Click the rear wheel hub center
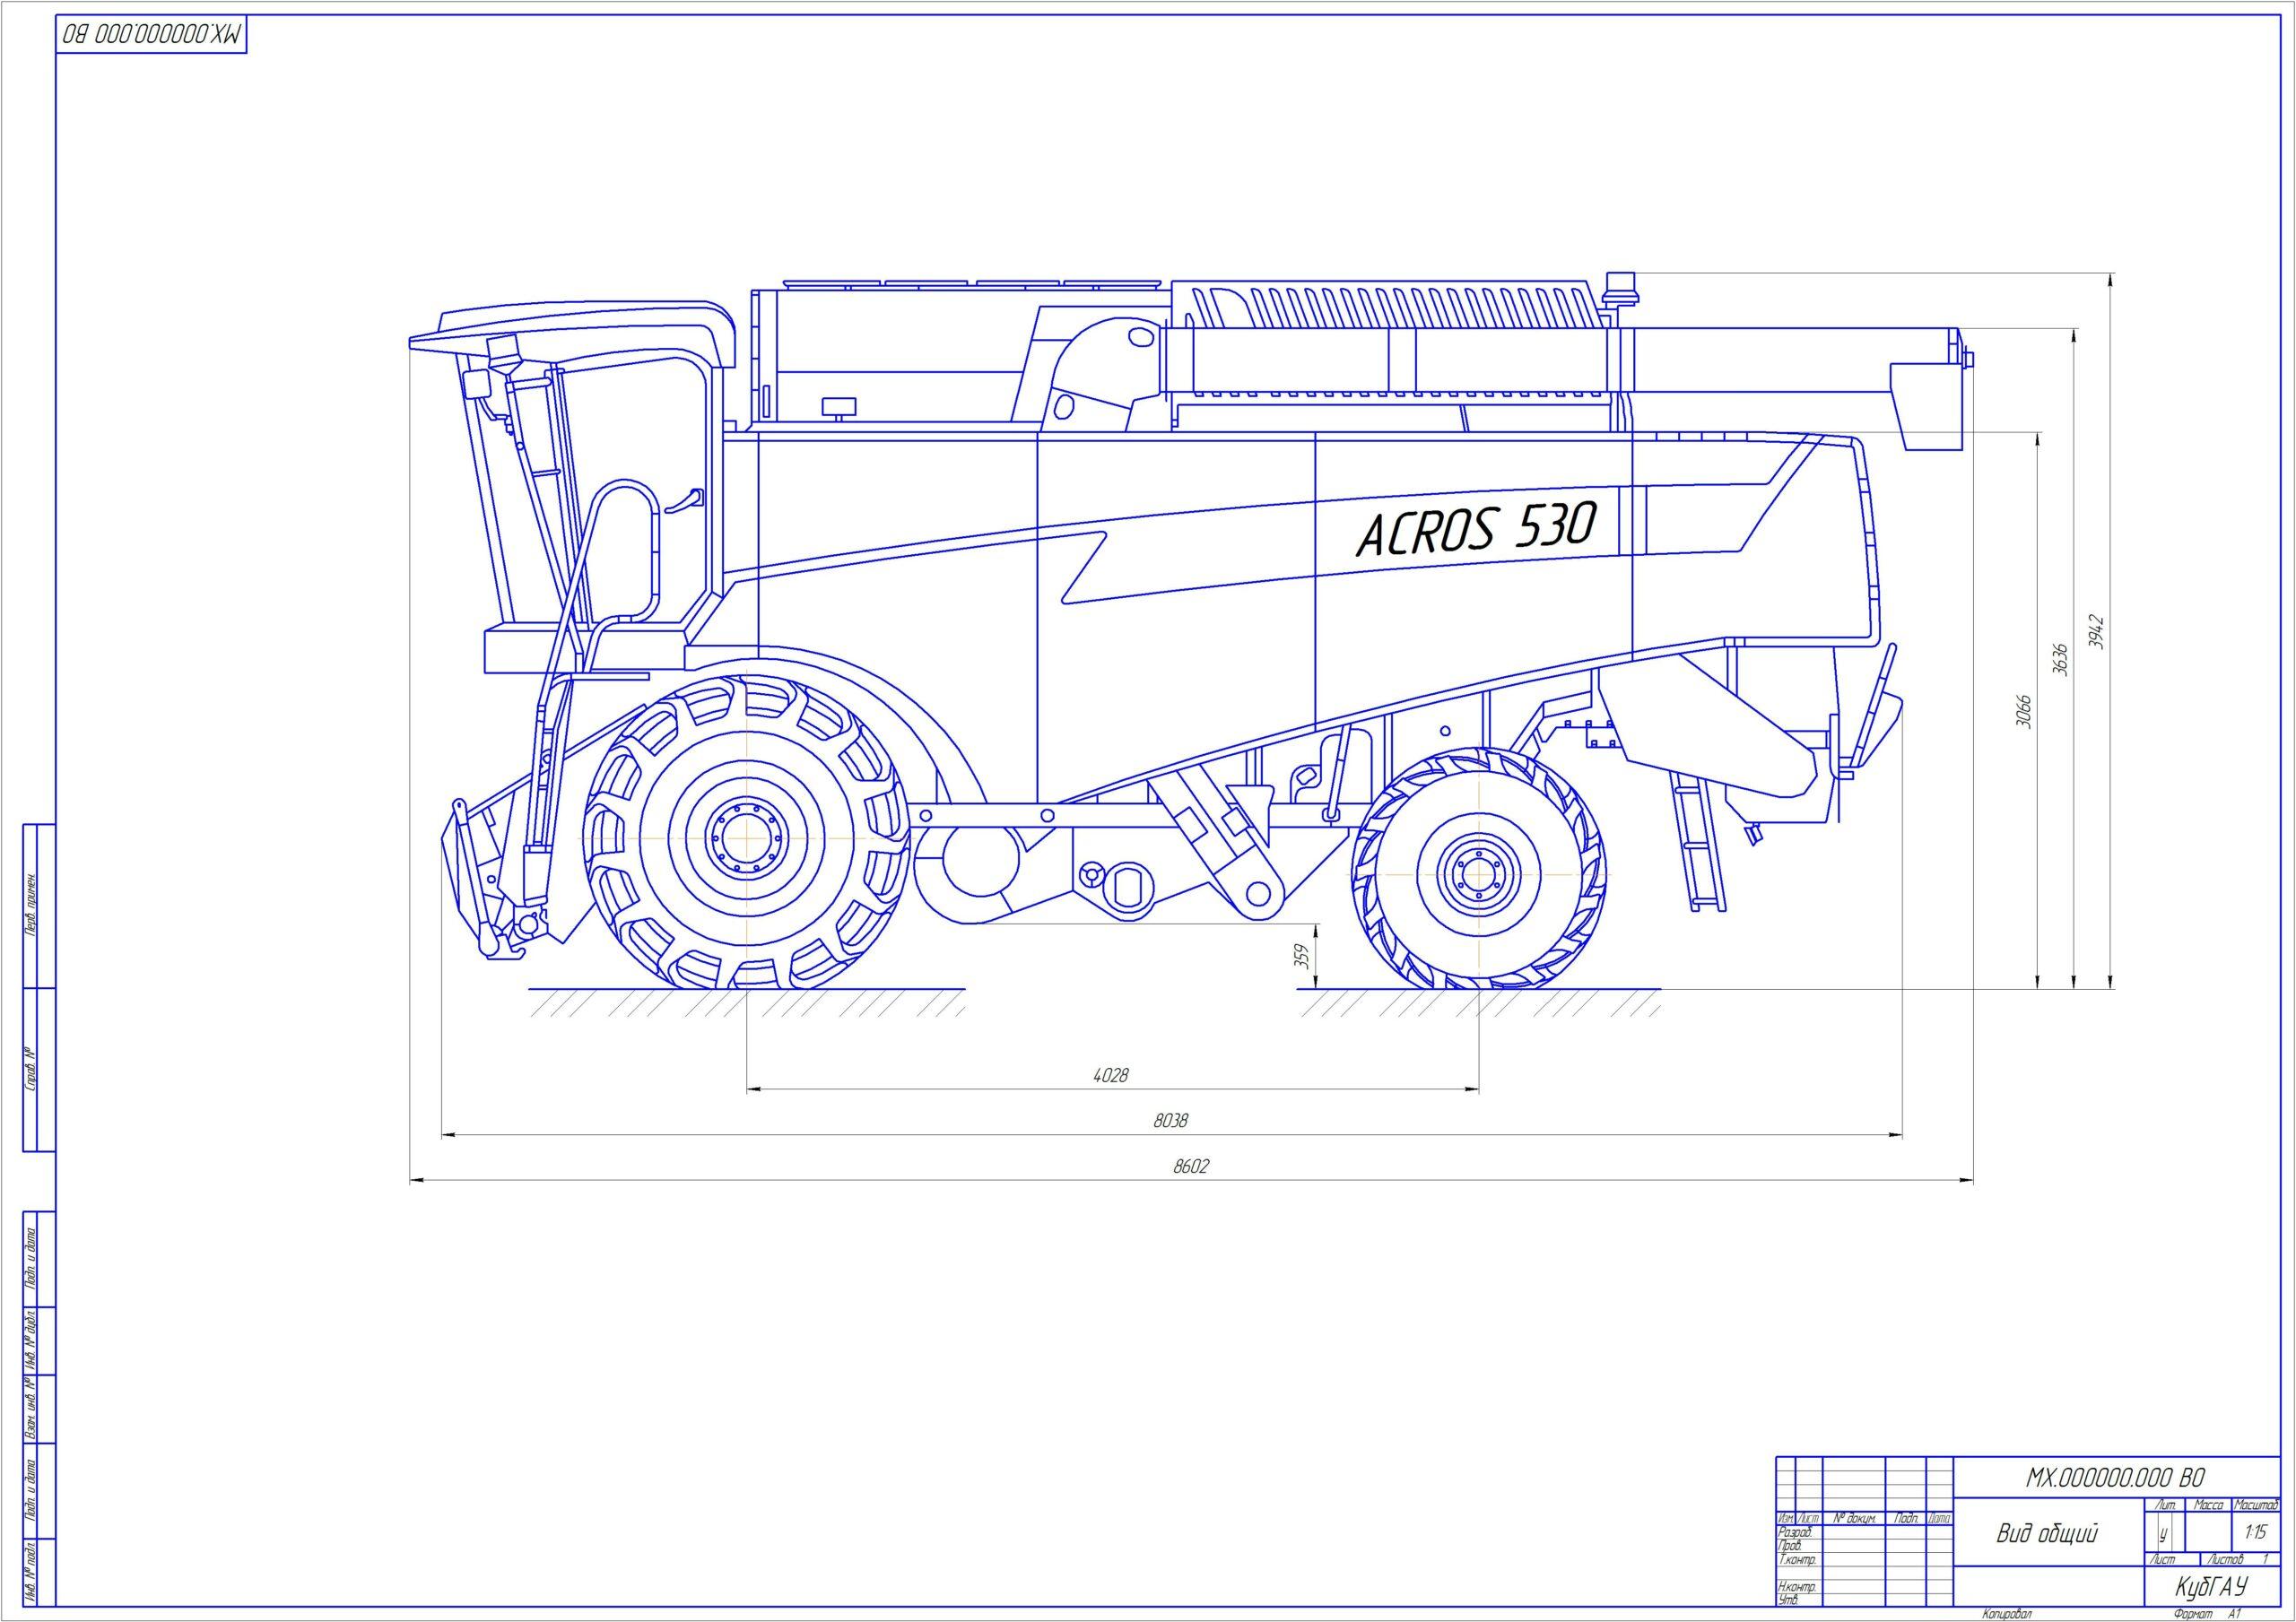Image resolution: width=2296 pixels, height=1622 pixels. pos(1479,874)
